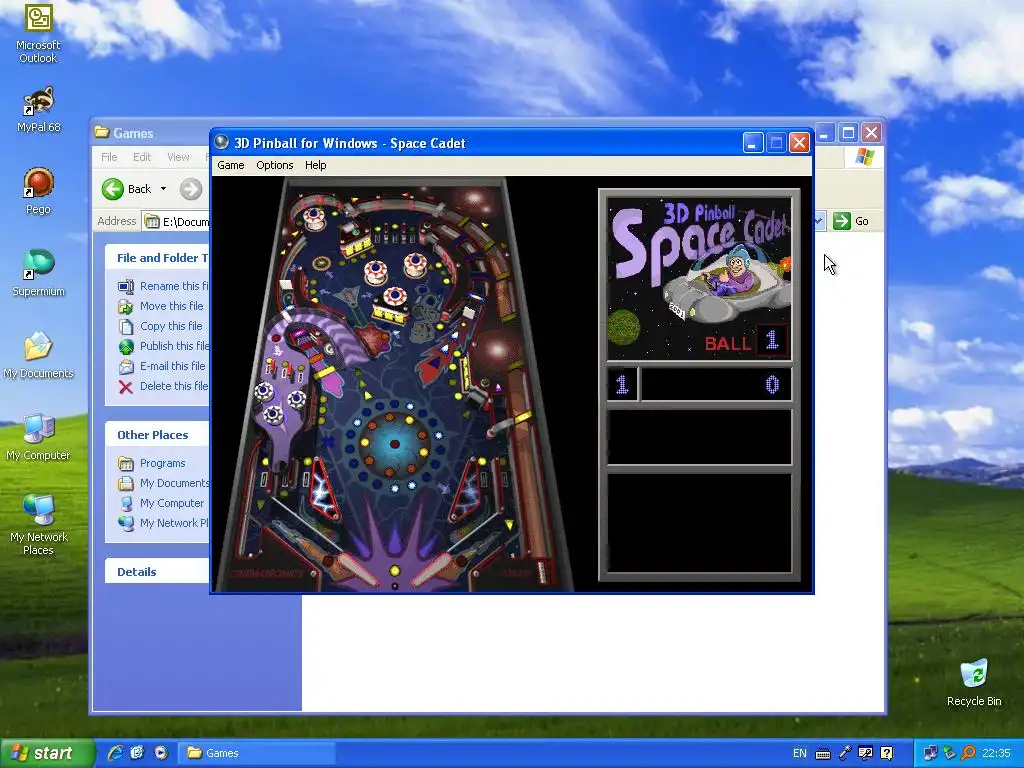Screen dimensions: 1024x768
Task: Click the Move this file icon
Action: pyautogui.click(x=126, y=306)
